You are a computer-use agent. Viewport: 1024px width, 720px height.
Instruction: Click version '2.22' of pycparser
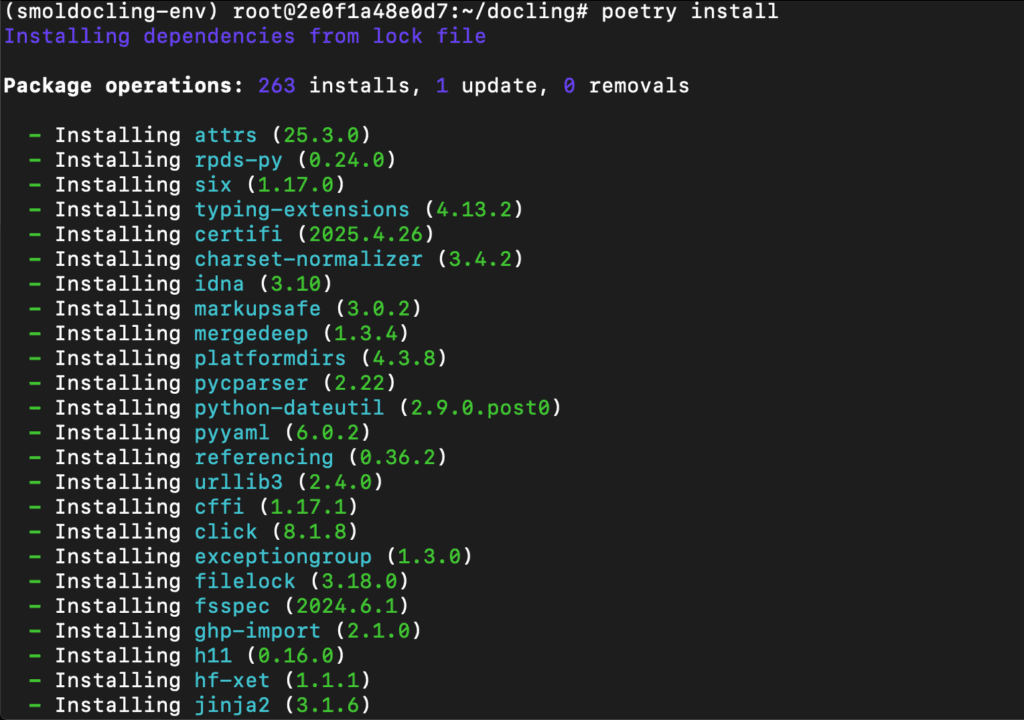pyautogui.click(x=359, y=383)
